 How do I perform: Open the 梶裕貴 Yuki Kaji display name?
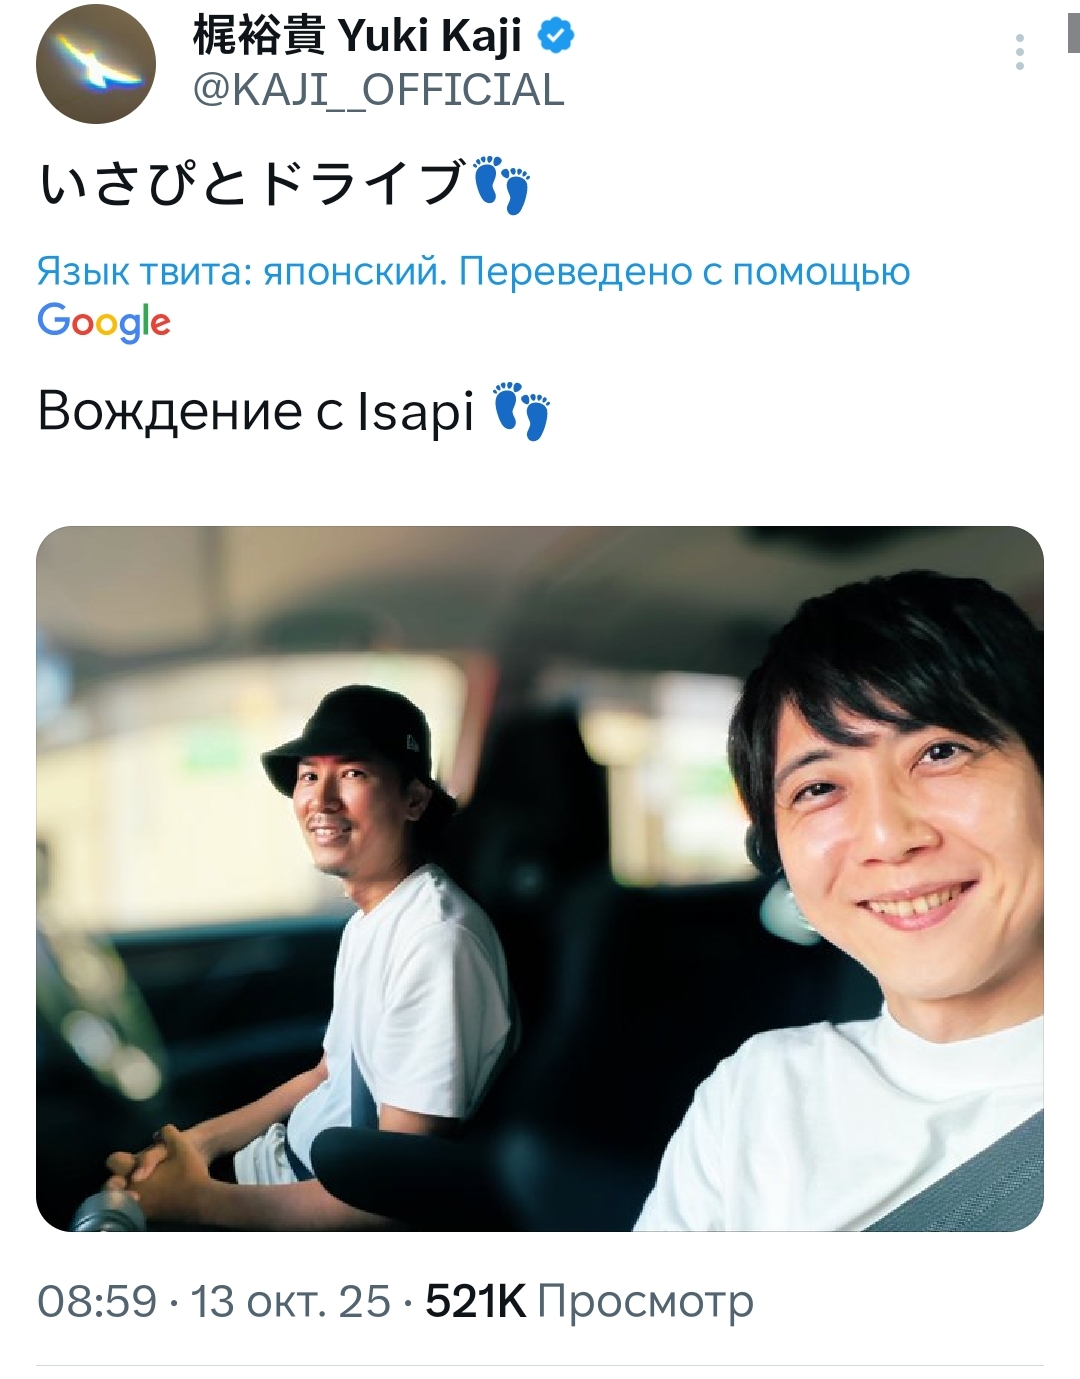click(x=357, y=36)
